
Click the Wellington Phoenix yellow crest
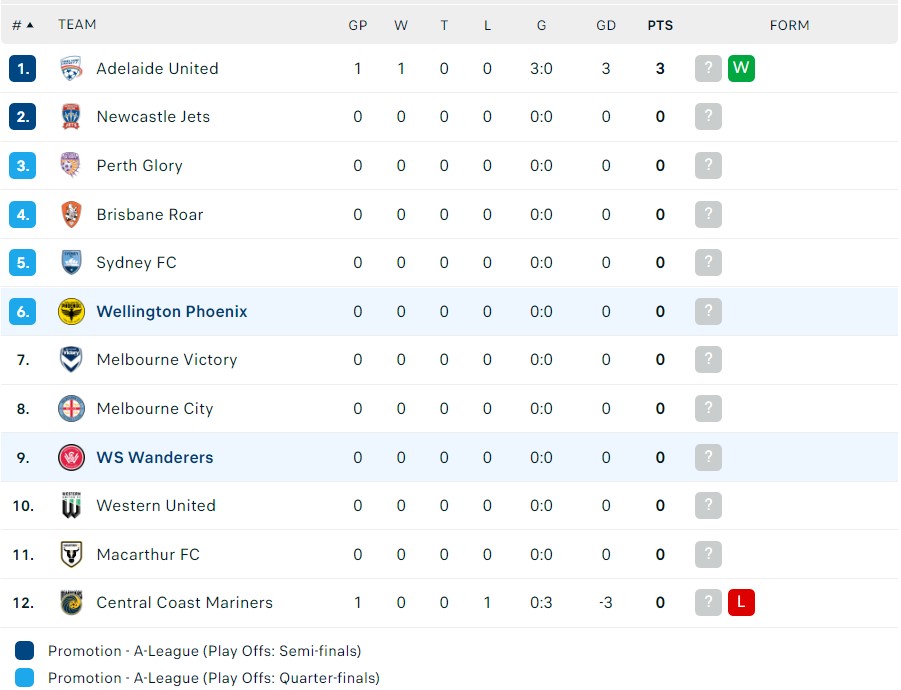pos(71,312)
